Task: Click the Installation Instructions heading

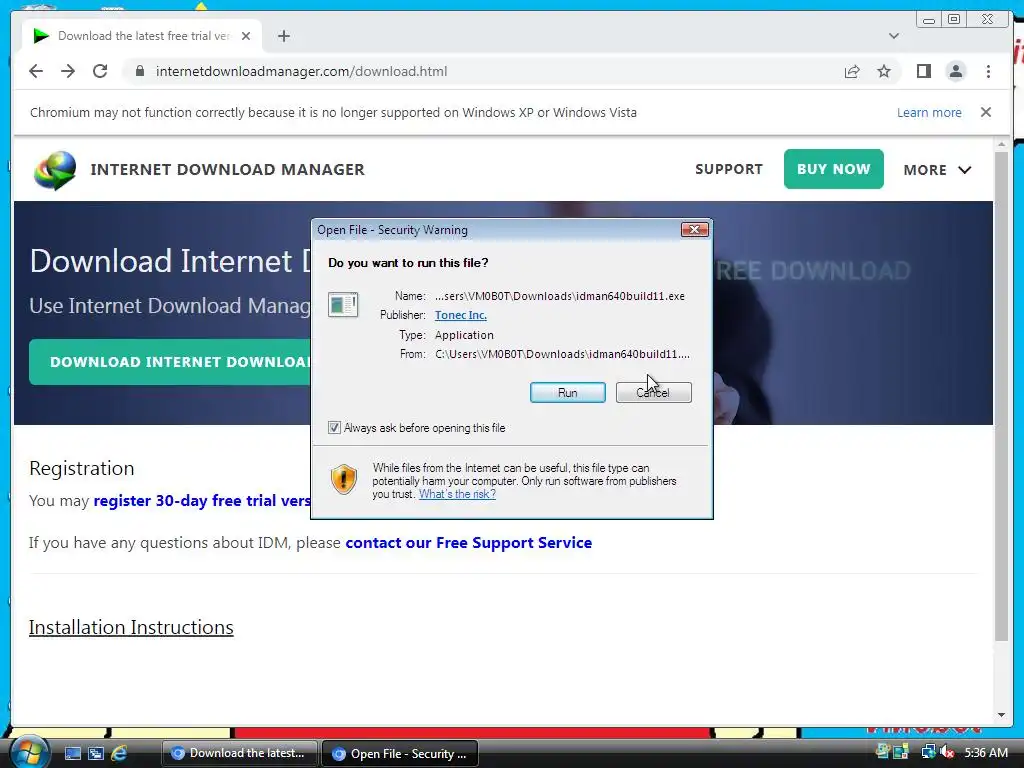Action: point(131,627)
